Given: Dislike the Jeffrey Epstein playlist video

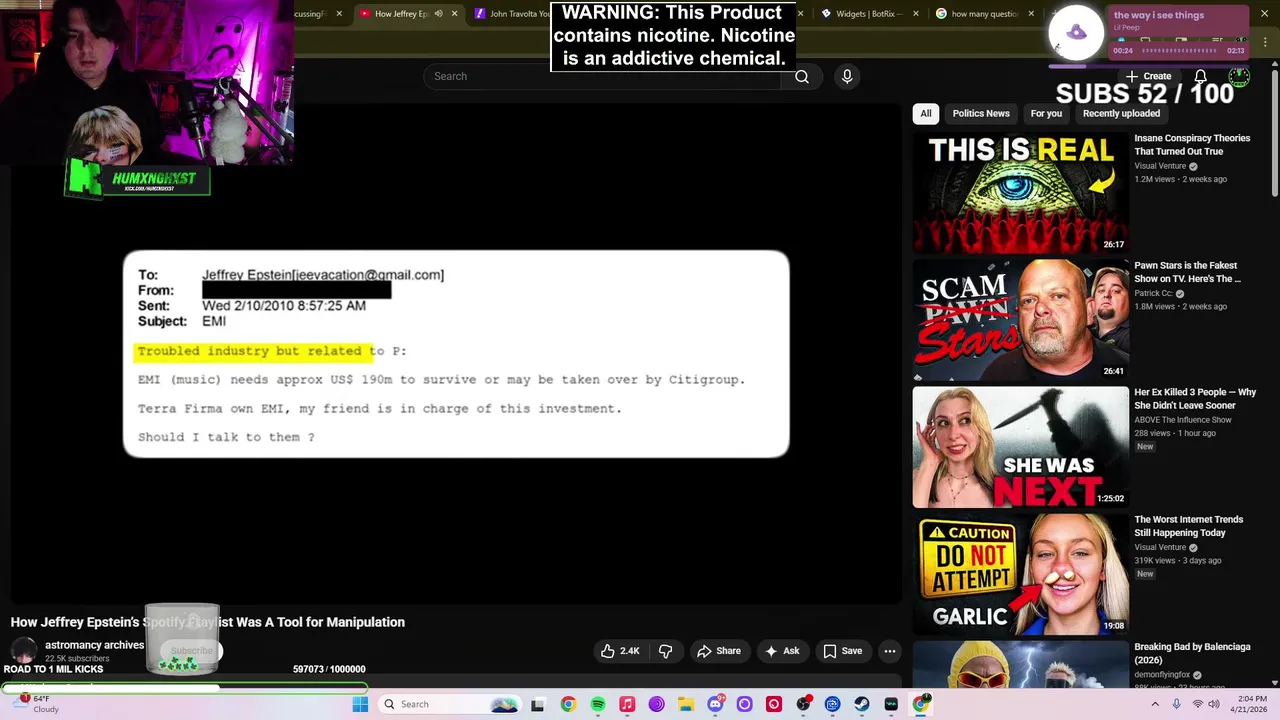Looking at the screenshot, I should pos(665,651).
